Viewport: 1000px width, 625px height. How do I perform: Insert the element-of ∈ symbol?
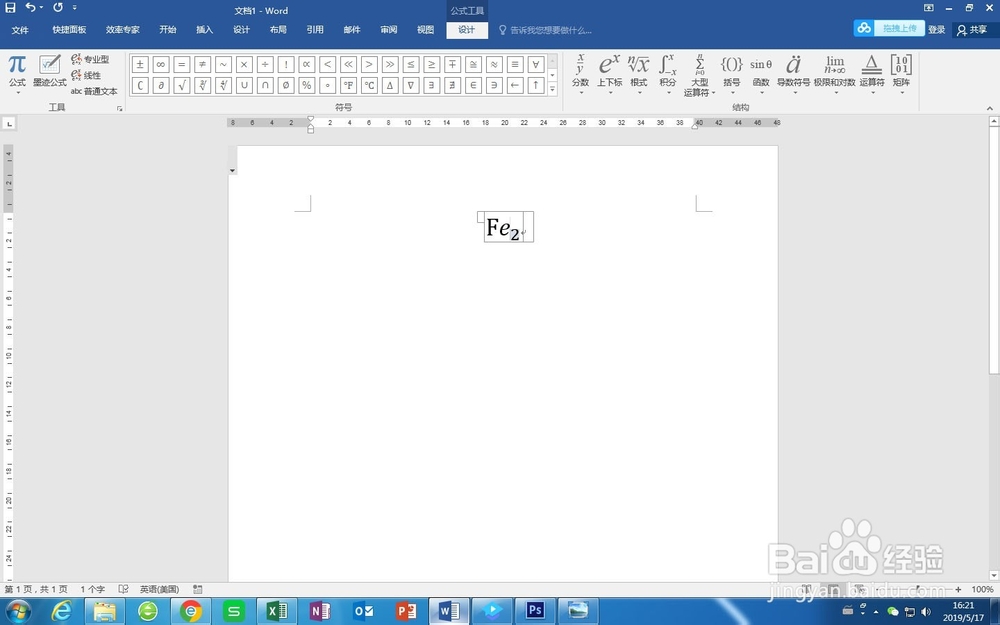coord(473,85)
